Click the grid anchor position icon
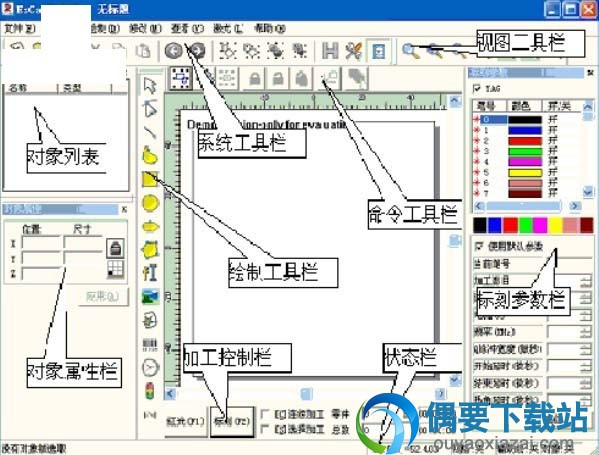Image resolution: width=599 pixels, height=455 pixels. (x=115, y=269)
